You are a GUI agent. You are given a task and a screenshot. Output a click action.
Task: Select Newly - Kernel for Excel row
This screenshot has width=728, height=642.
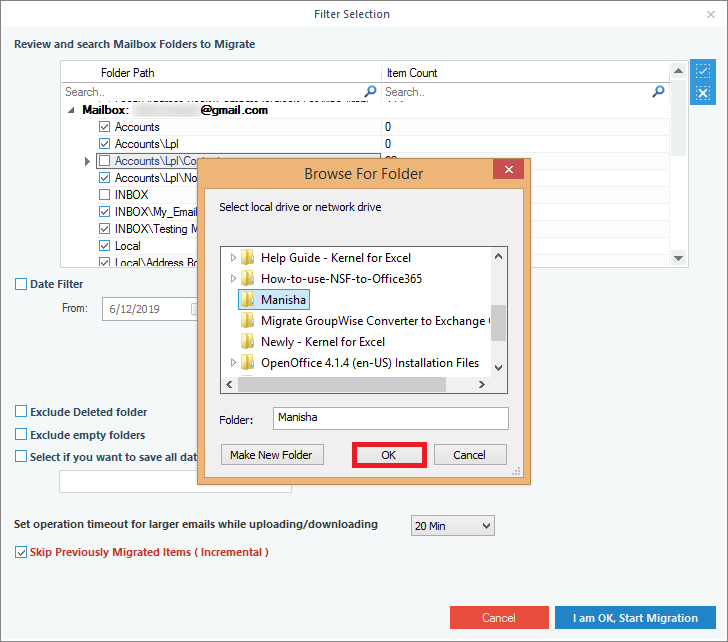coord(323,342)
